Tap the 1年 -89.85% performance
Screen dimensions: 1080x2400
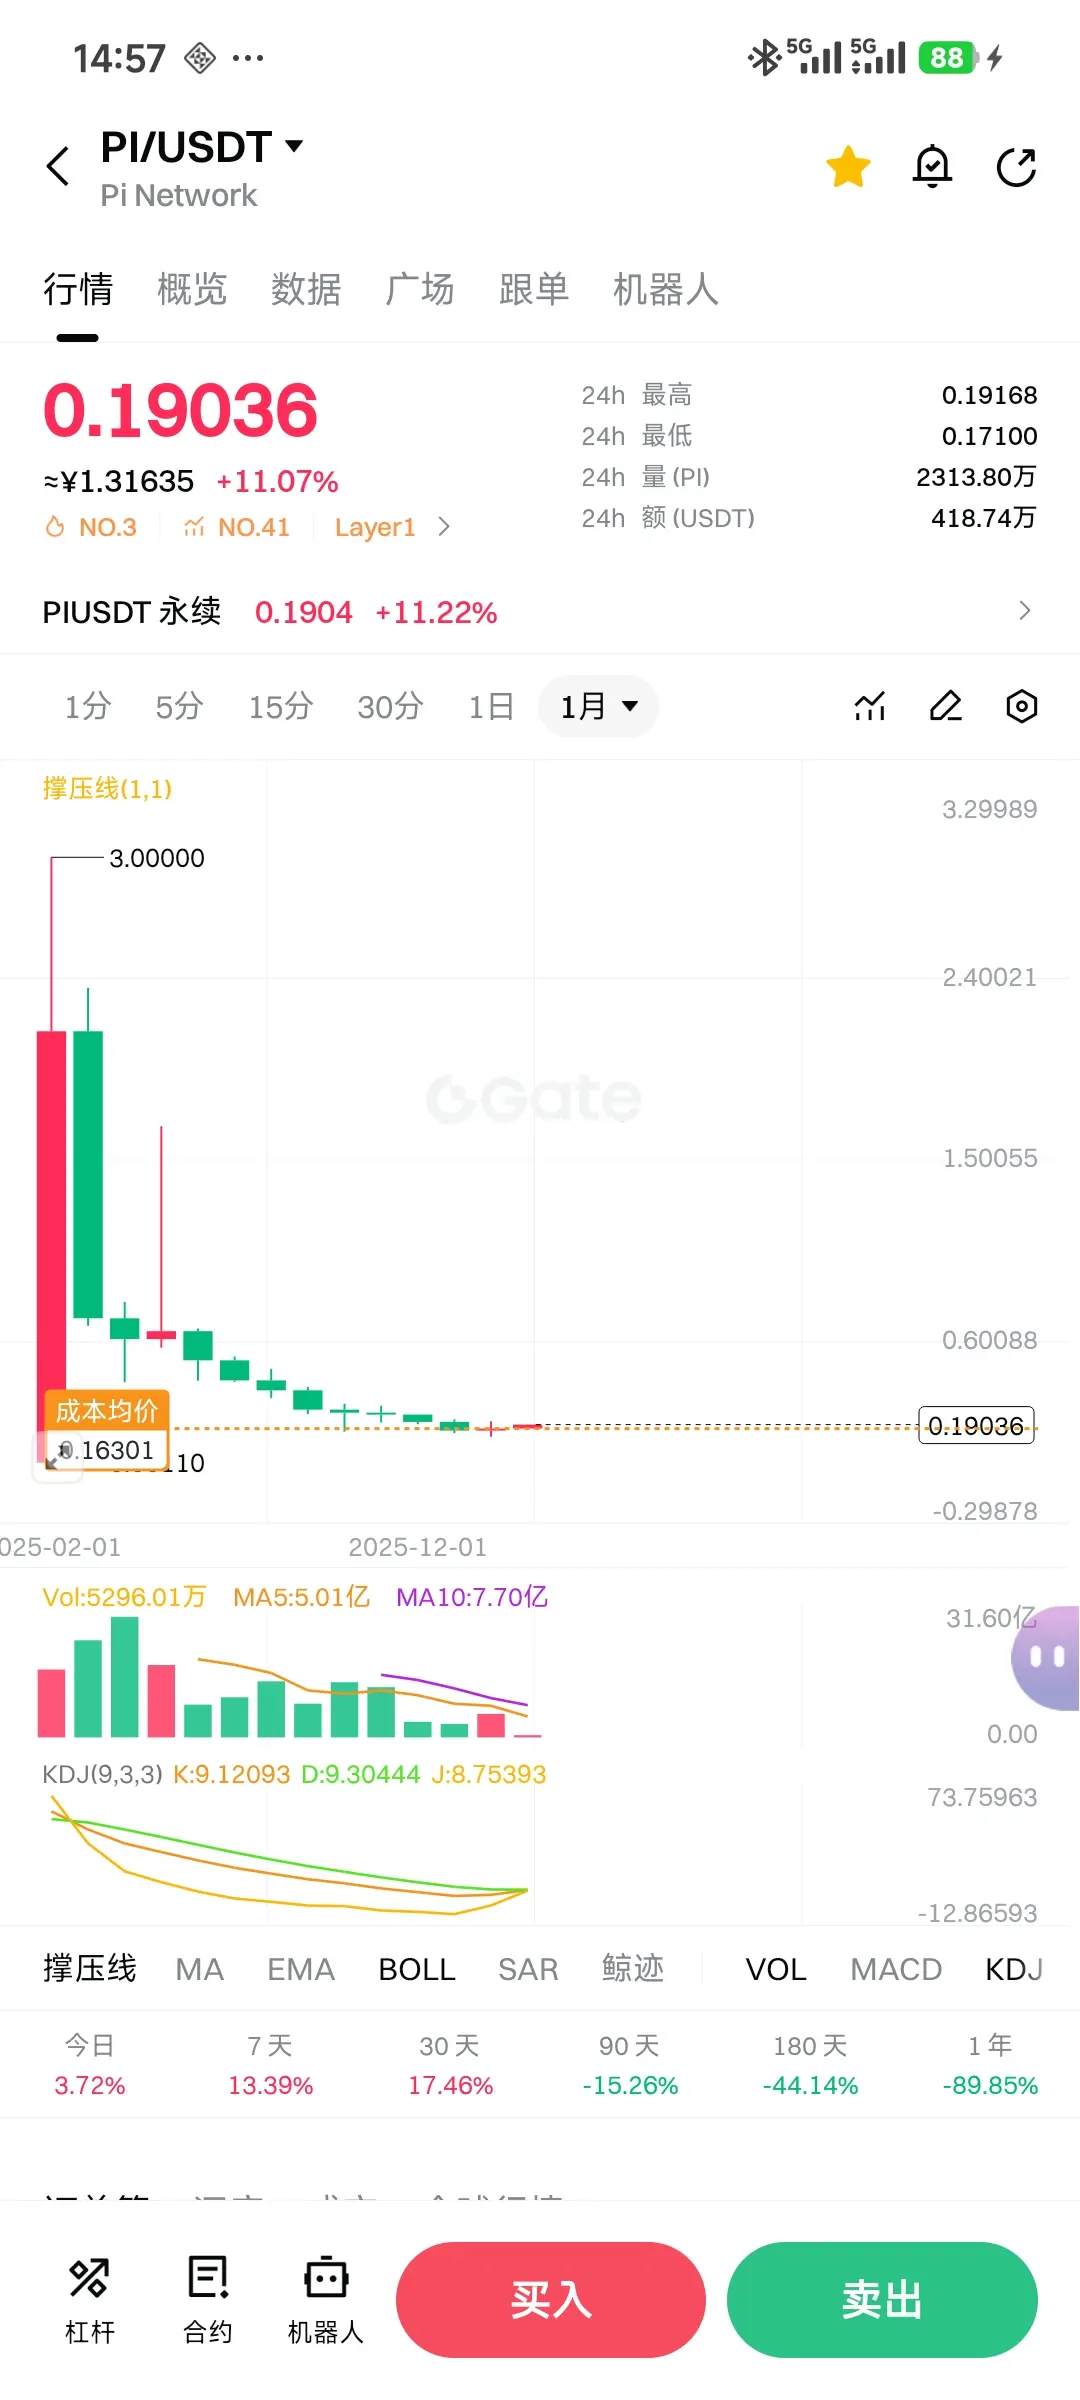pos(990,2065)
